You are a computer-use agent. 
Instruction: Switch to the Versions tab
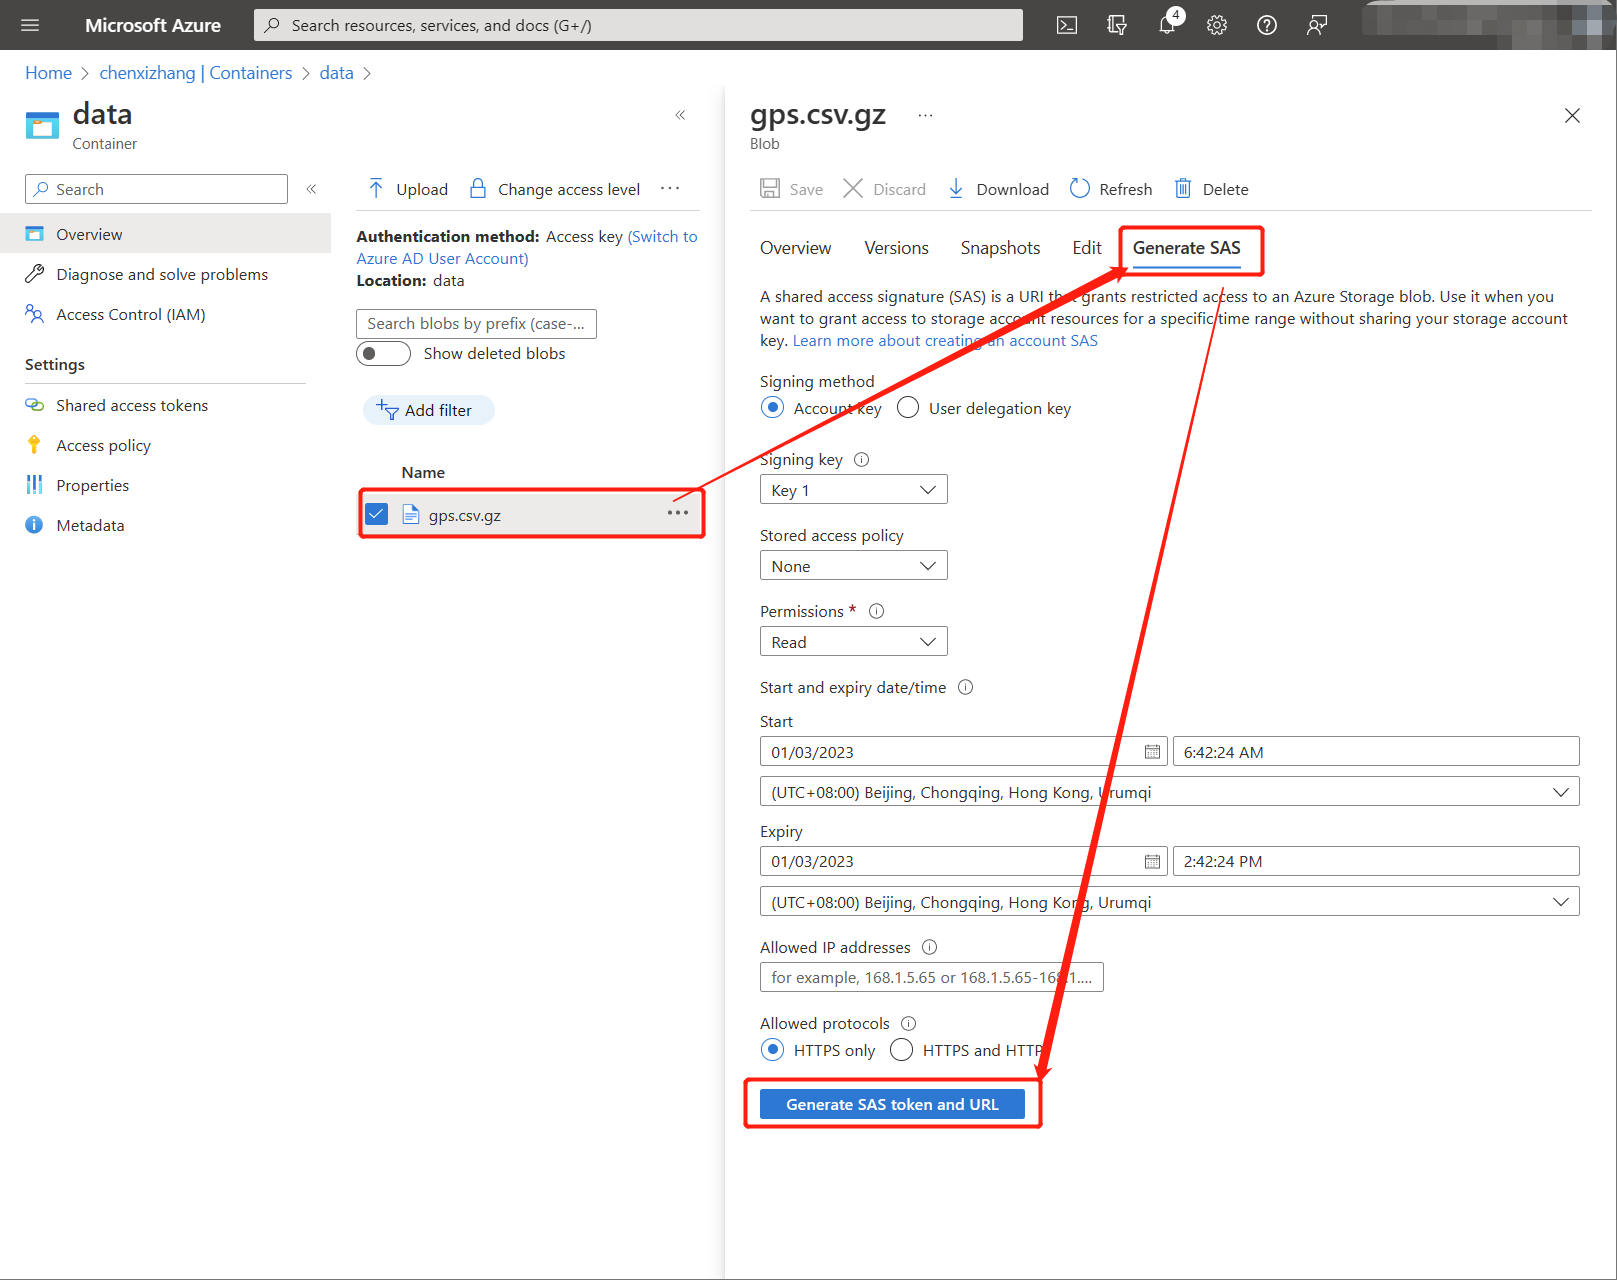coord(896,248)
